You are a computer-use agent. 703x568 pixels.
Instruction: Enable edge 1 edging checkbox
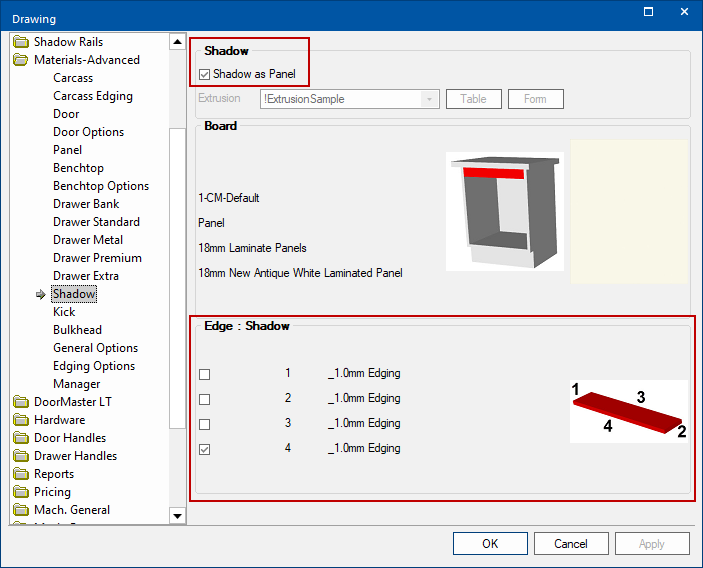(205, 374)
